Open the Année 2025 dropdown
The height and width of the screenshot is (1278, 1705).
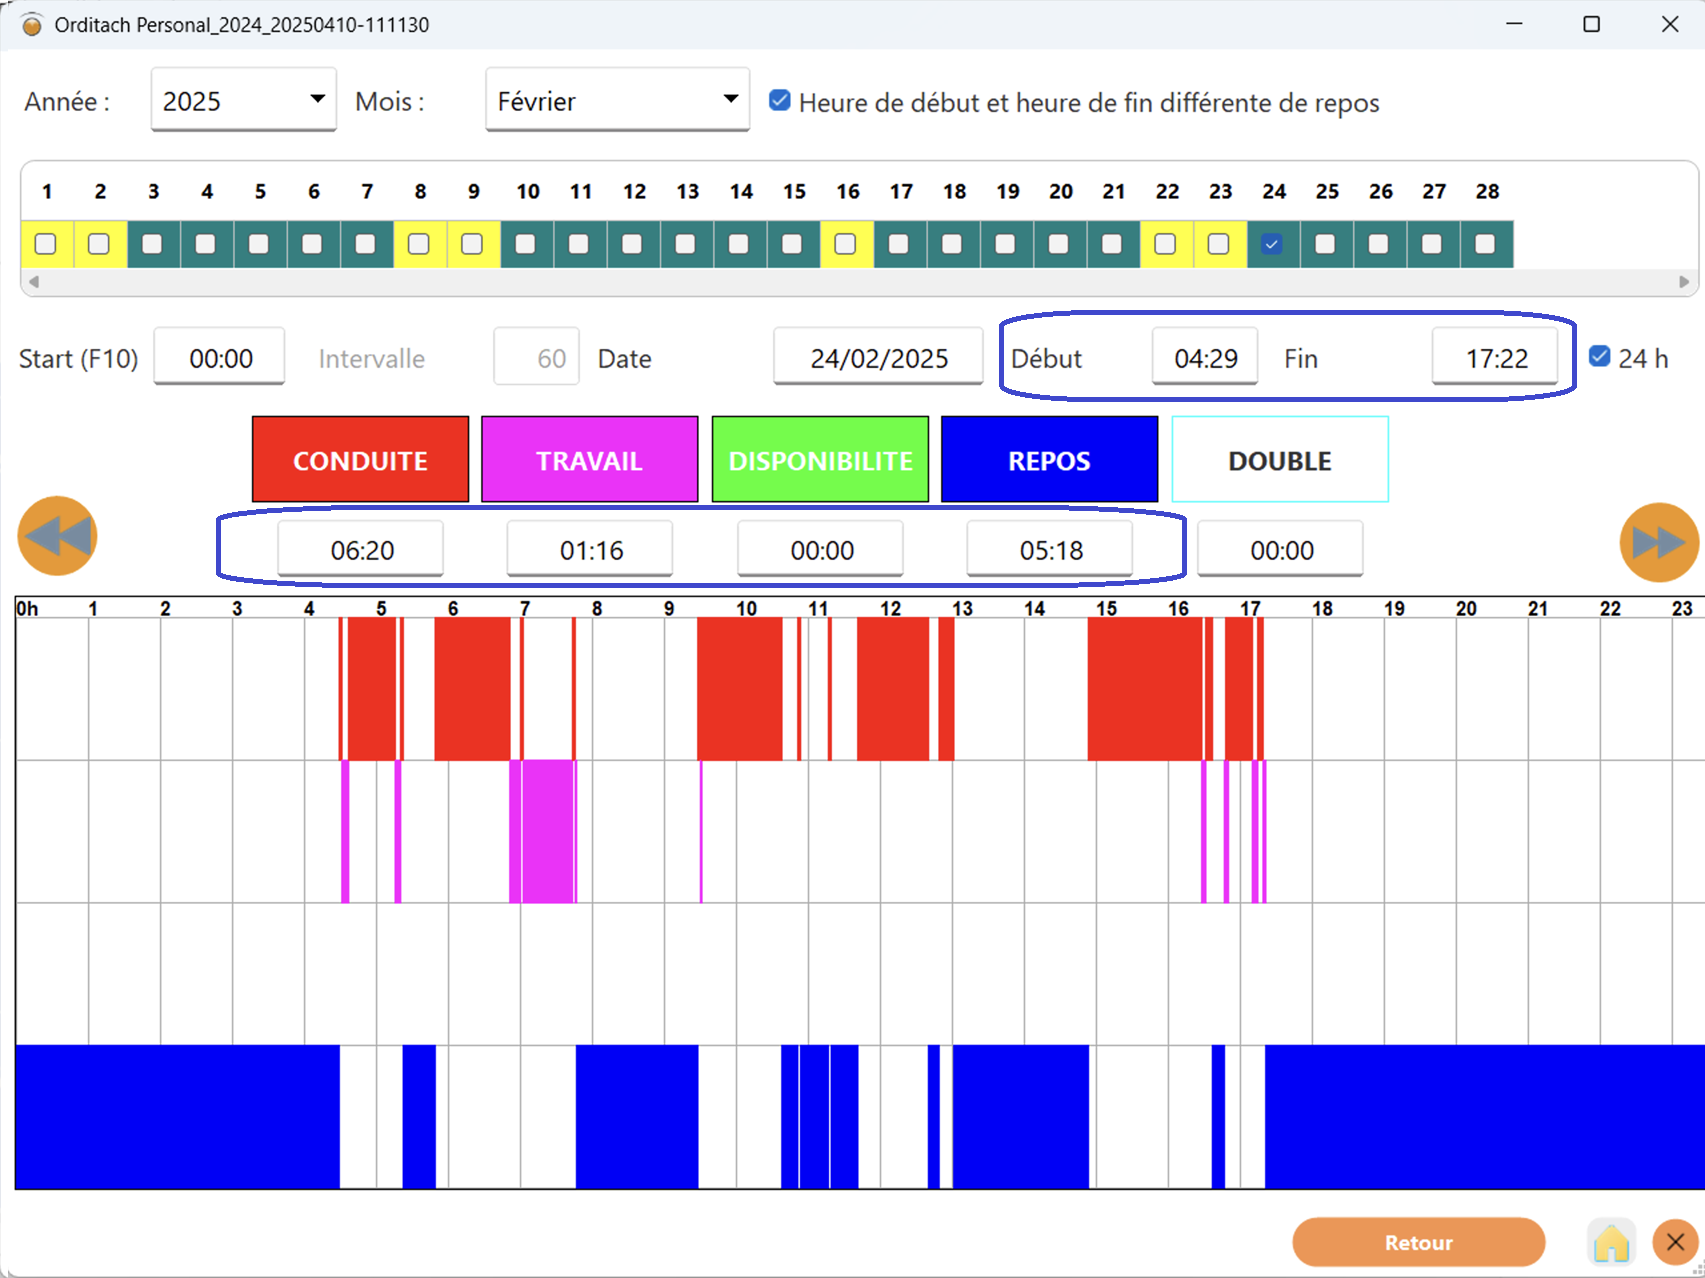pos(243,100)
